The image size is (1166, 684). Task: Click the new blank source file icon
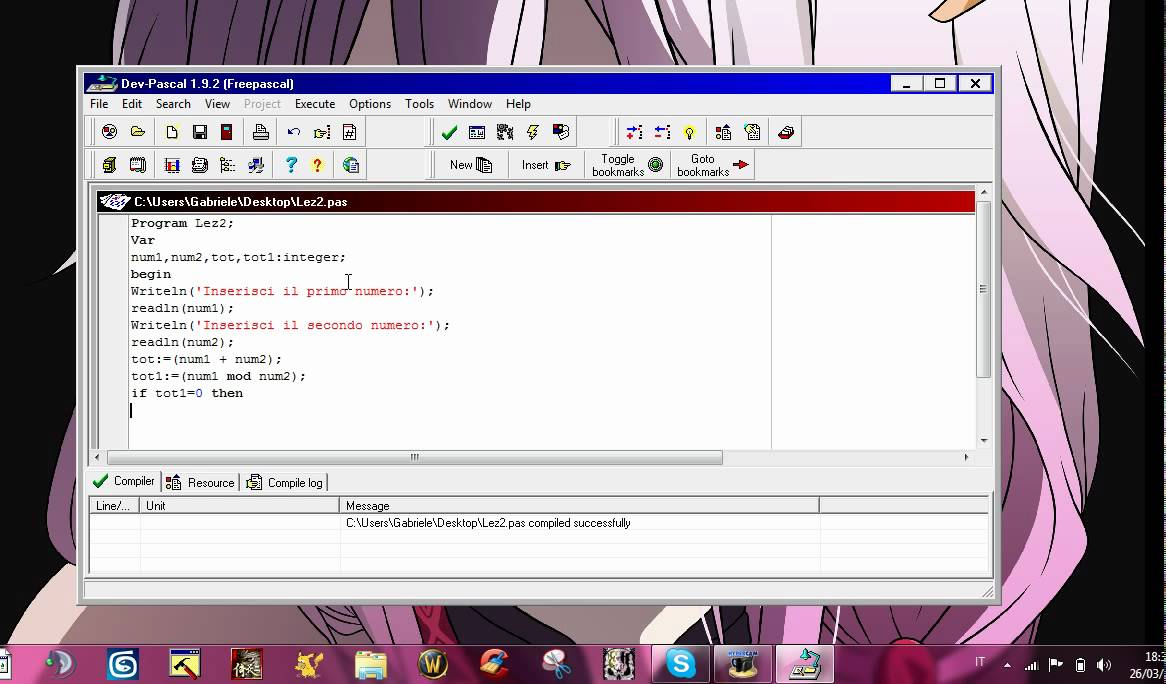point(172,132)
